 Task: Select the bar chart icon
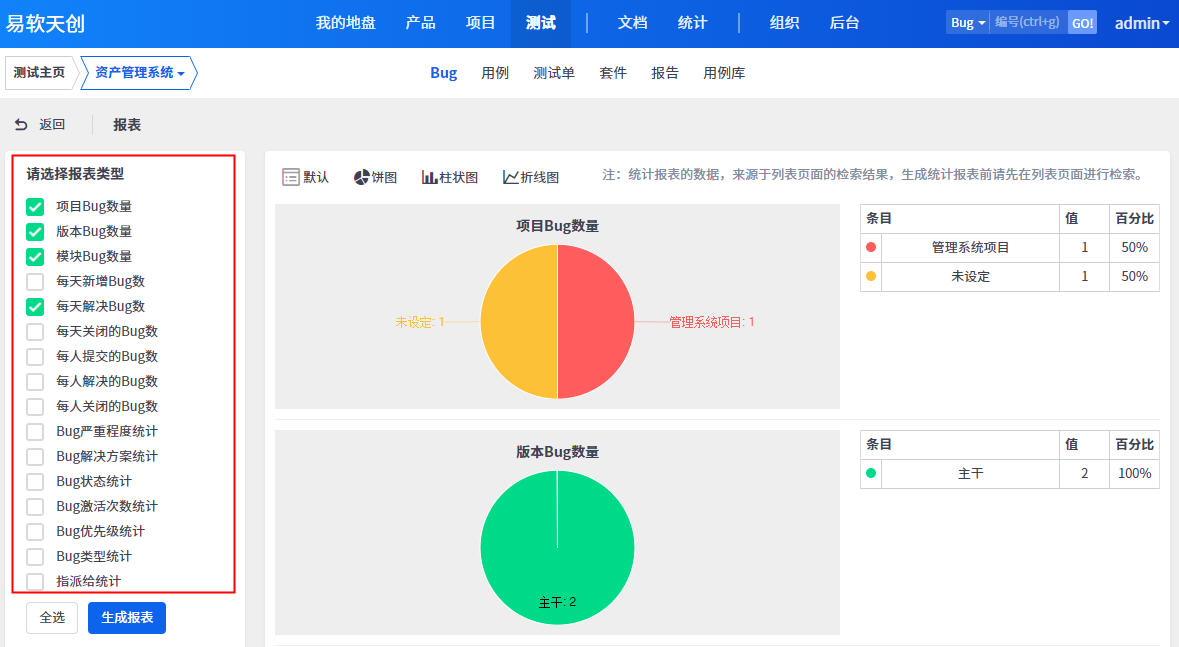click(429, 177)
